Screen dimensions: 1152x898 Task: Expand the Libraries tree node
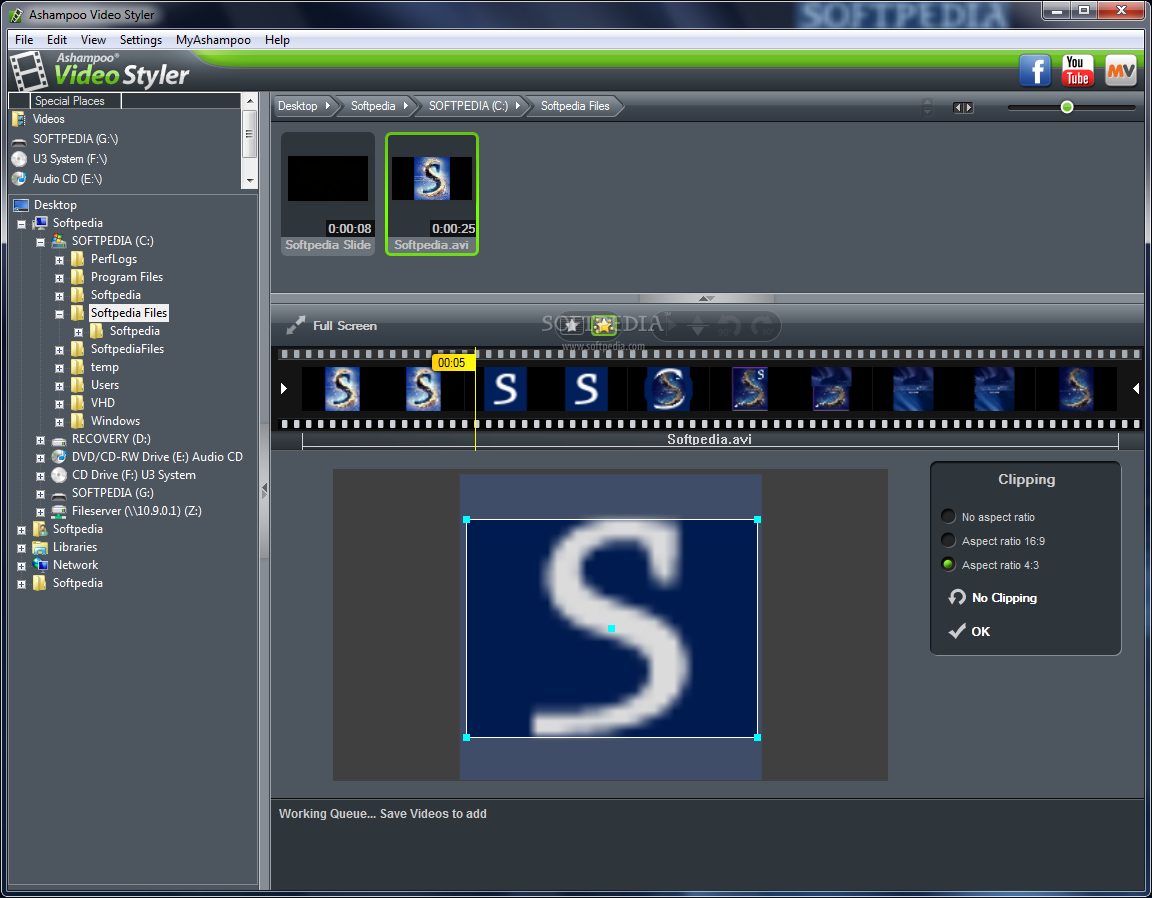(21, 548)
